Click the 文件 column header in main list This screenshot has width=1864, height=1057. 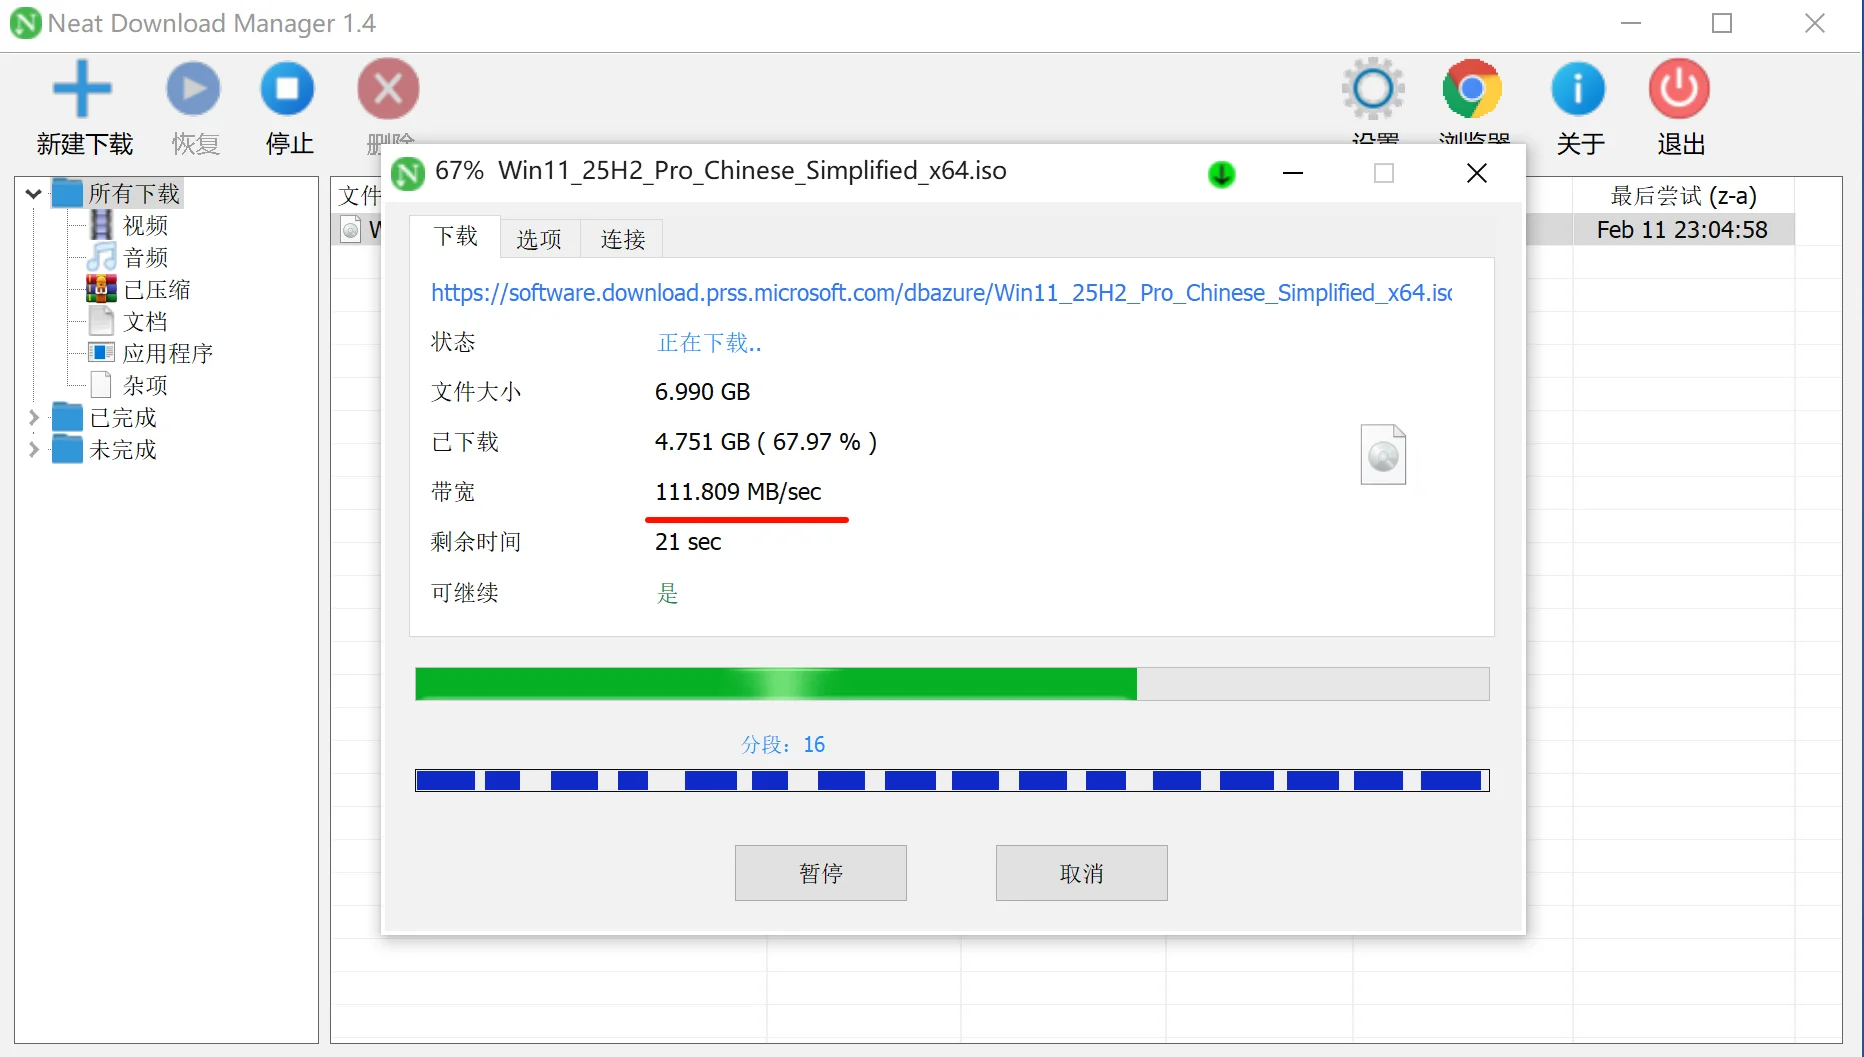(x=359, y=195)
